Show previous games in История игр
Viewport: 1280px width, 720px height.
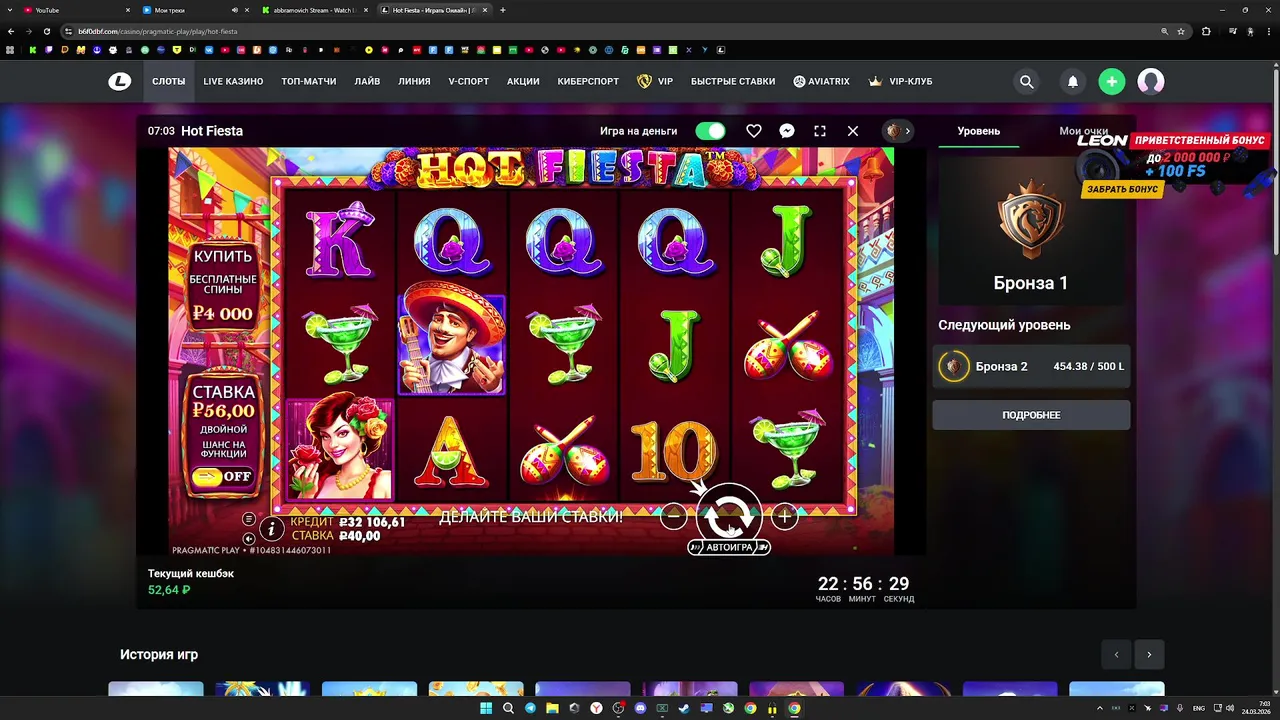[1116, 655]
